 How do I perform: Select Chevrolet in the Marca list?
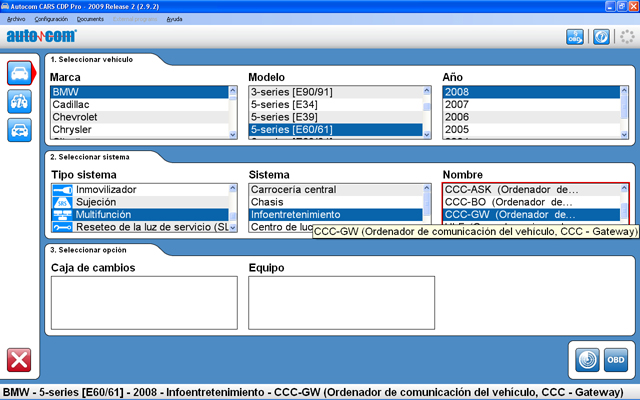pyautogui.click(x=140, y=117)
